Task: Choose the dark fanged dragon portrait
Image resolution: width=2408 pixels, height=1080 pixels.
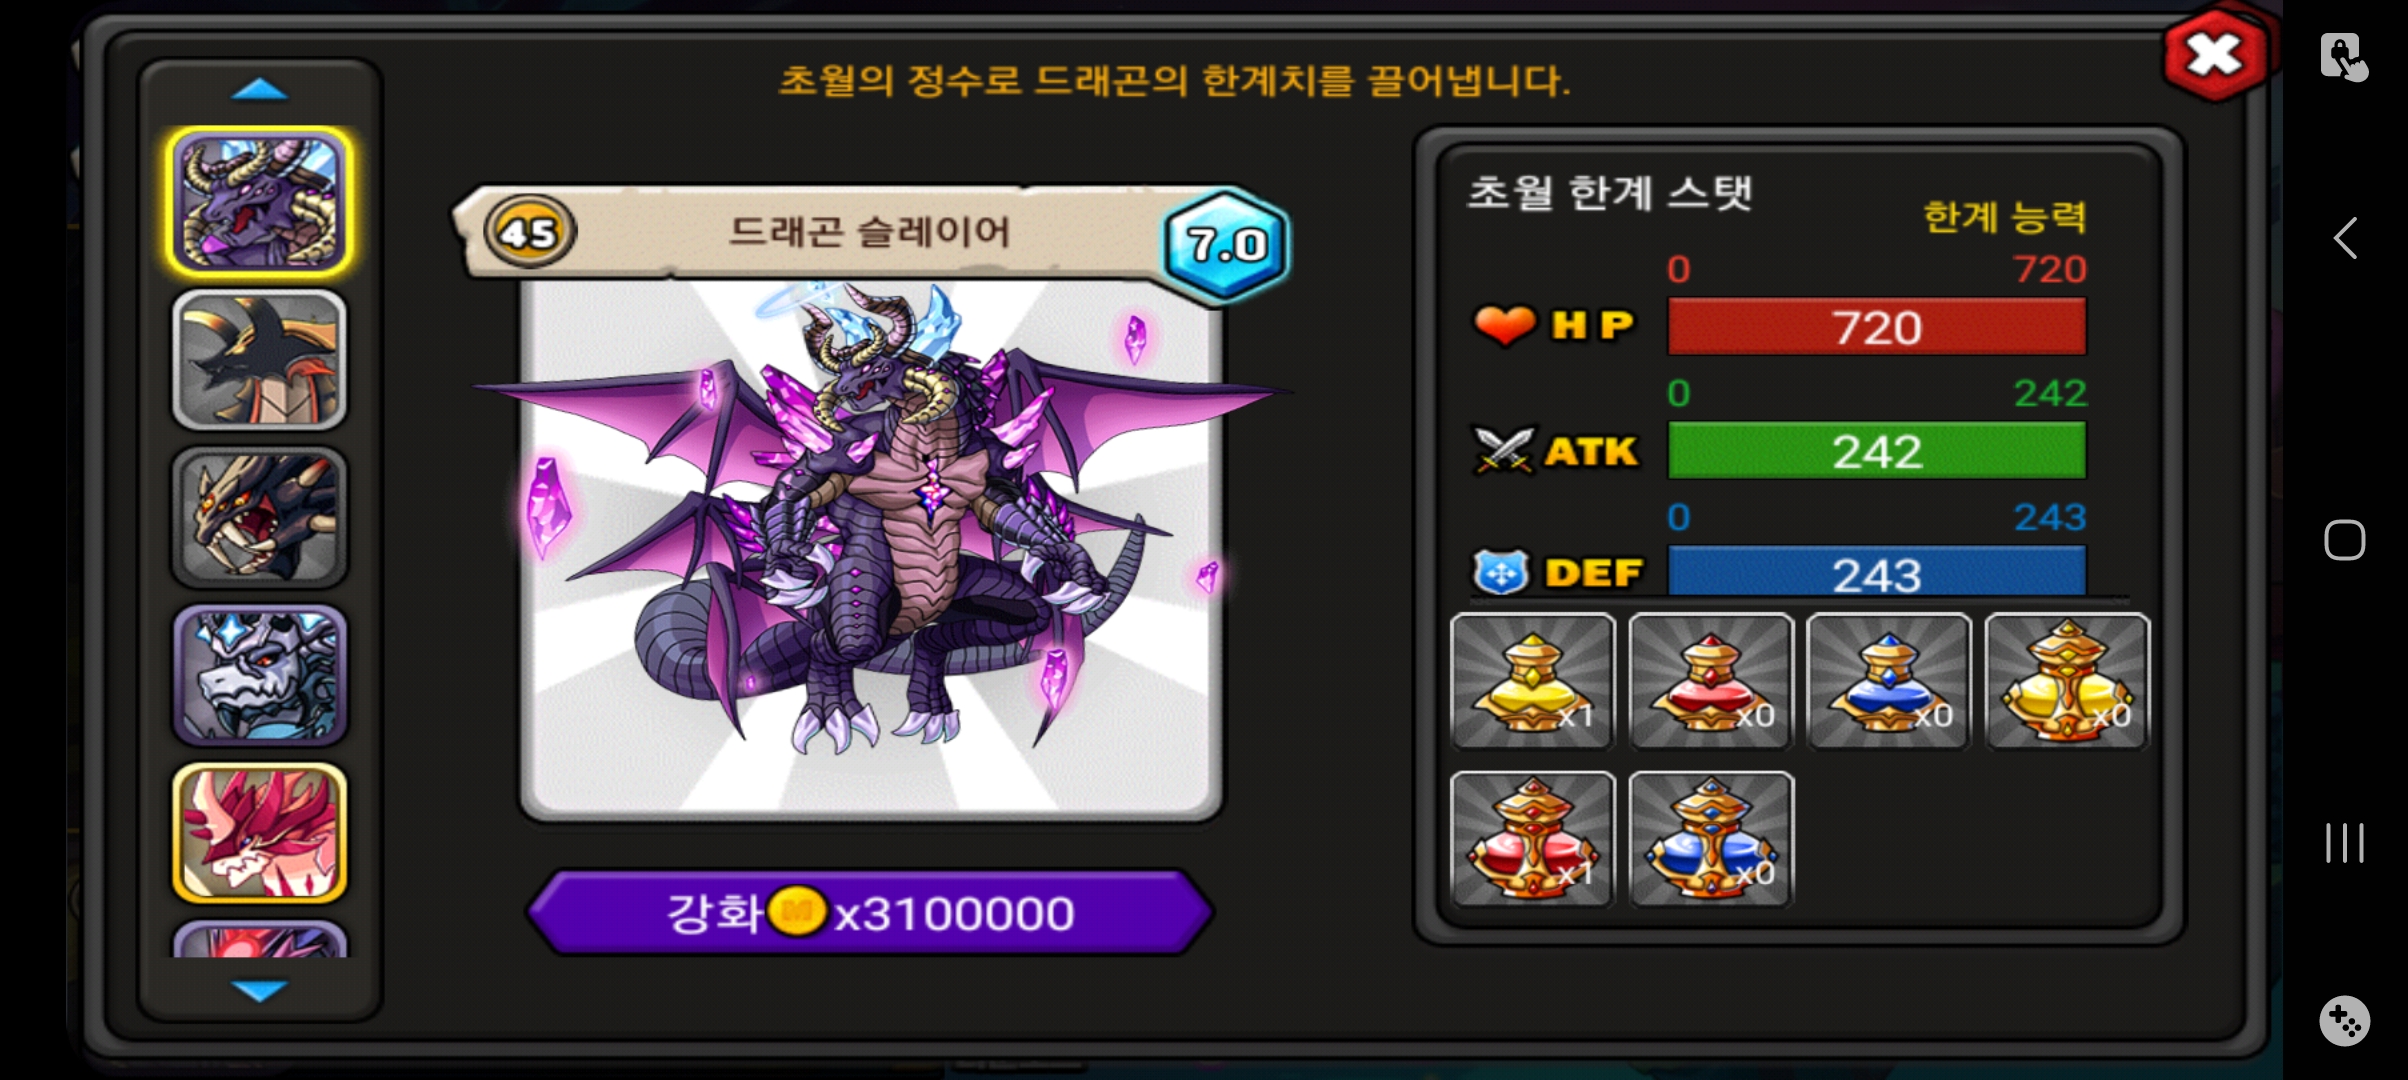Action: pyautogui.click(x=260, y=518)
